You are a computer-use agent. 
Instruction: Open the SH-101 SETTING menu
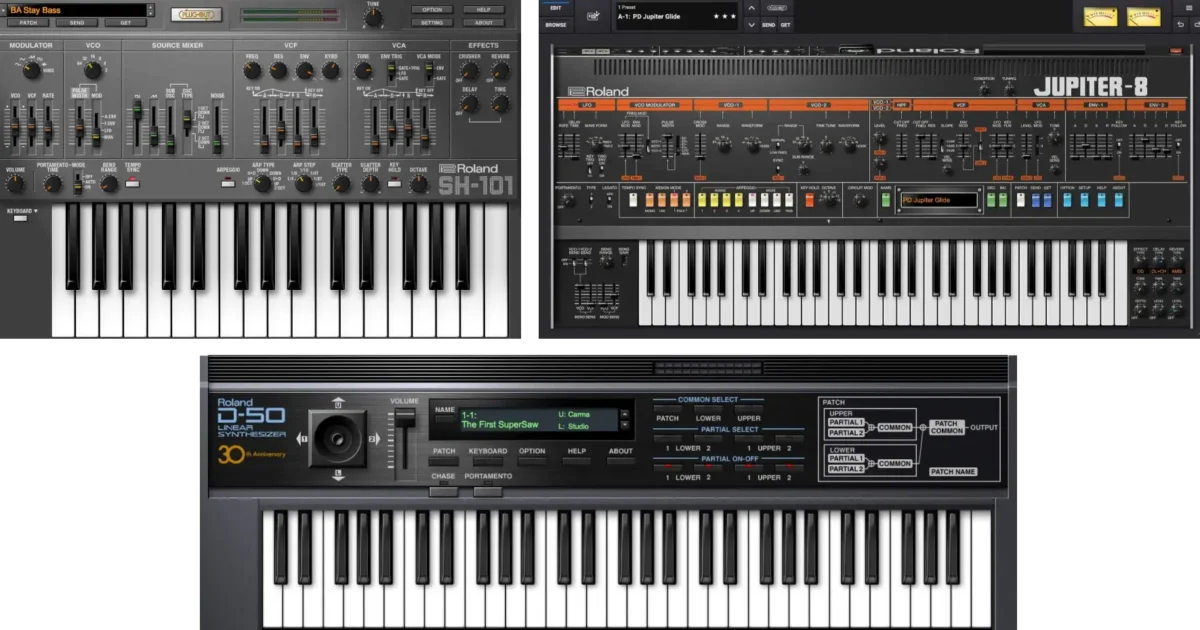432,22
